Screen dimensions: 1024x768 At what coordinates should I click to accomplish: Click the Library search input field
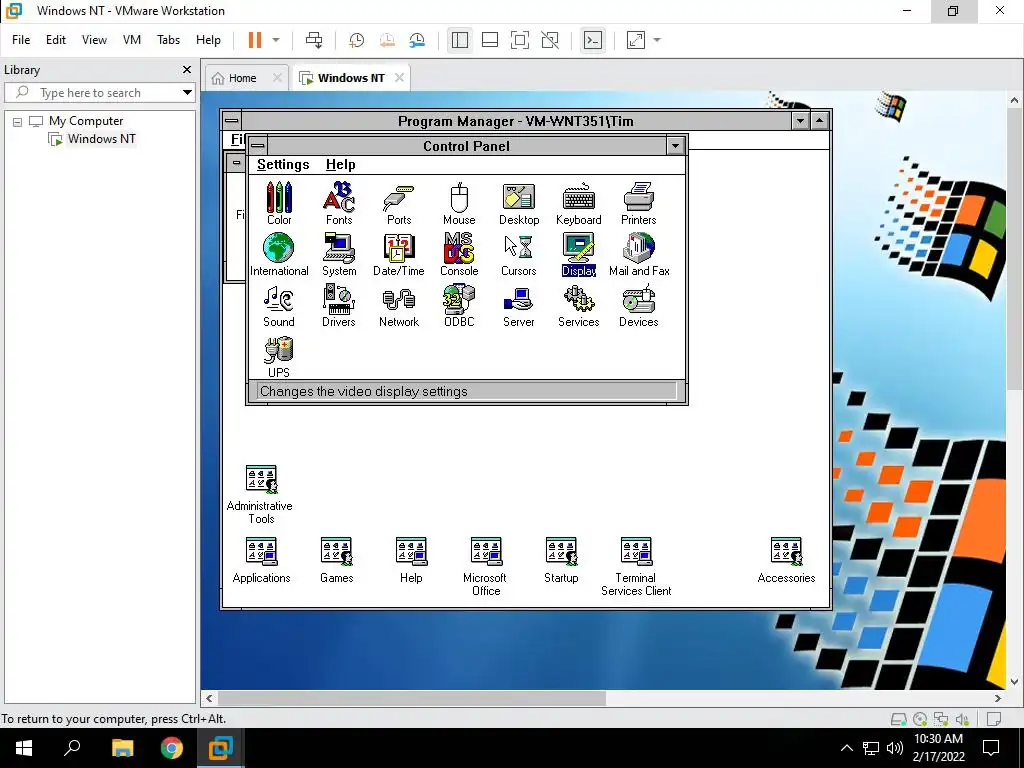click(x=91, y=93)
